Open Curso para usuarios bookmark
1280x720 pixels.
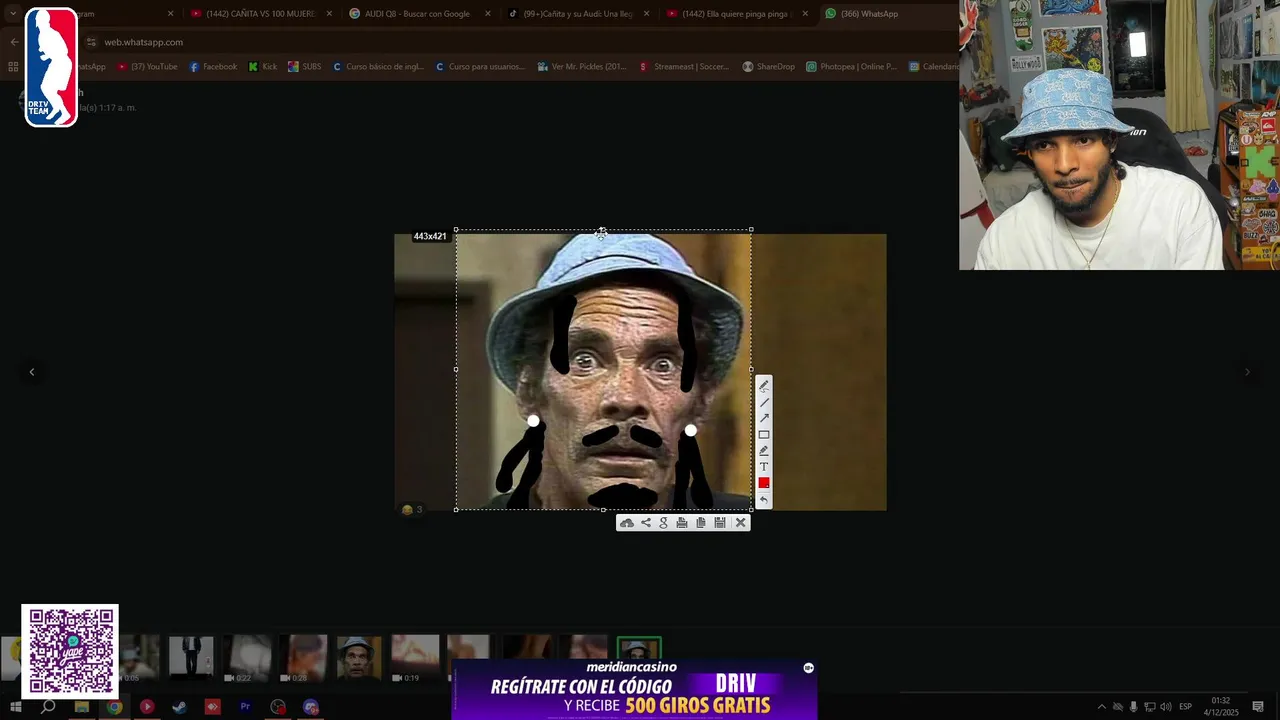480,67
